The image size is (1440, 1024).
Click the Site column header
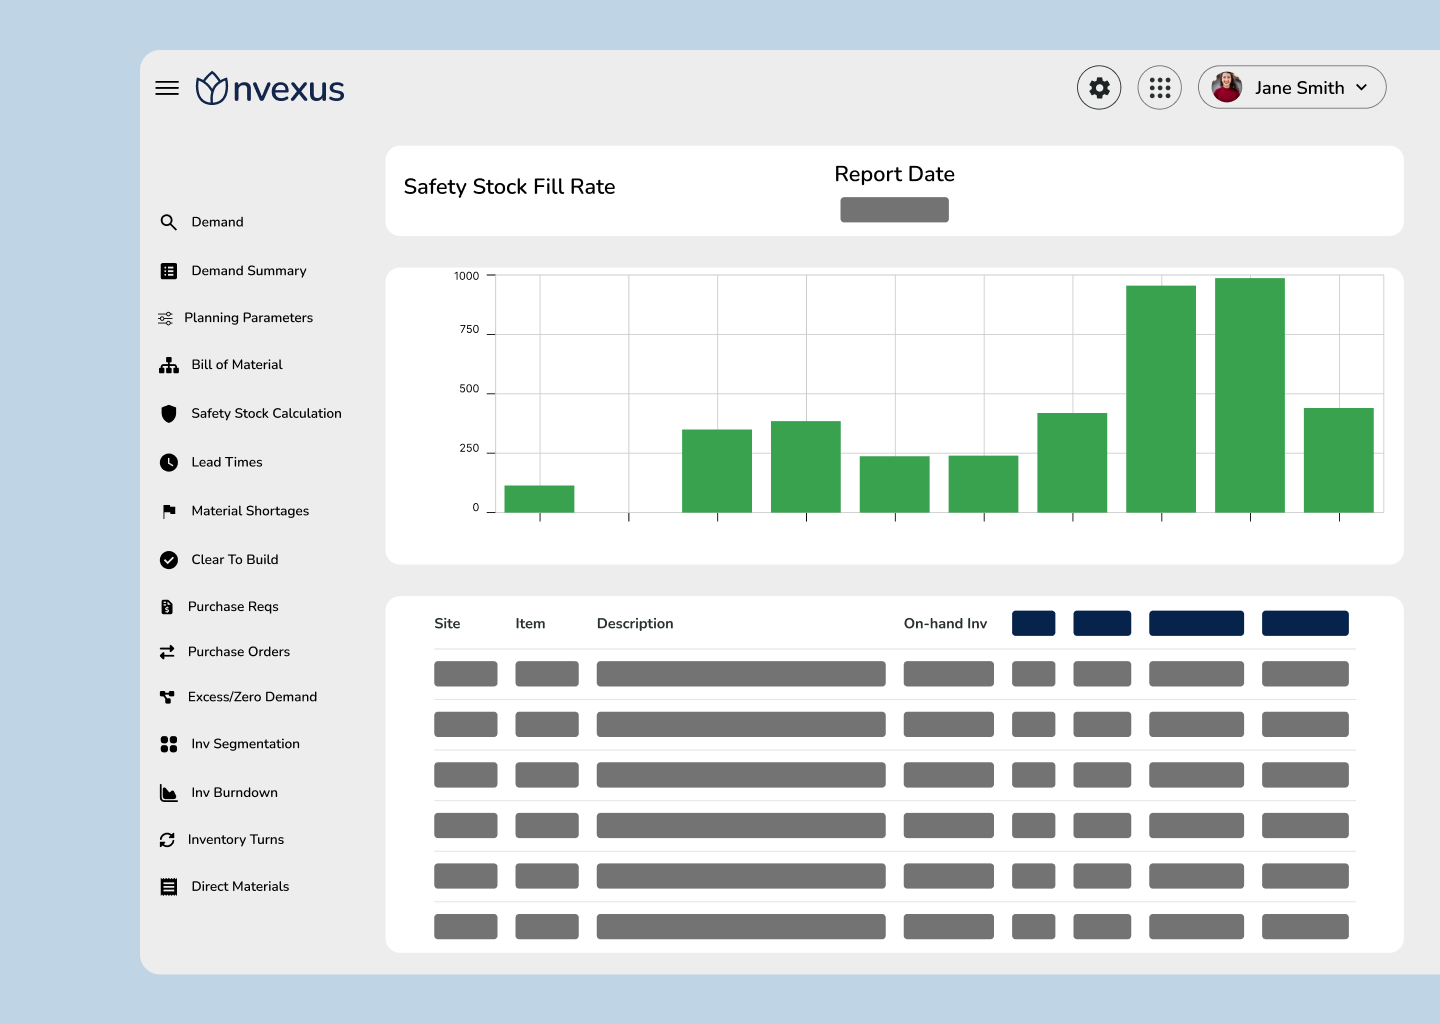click(447, 624)
